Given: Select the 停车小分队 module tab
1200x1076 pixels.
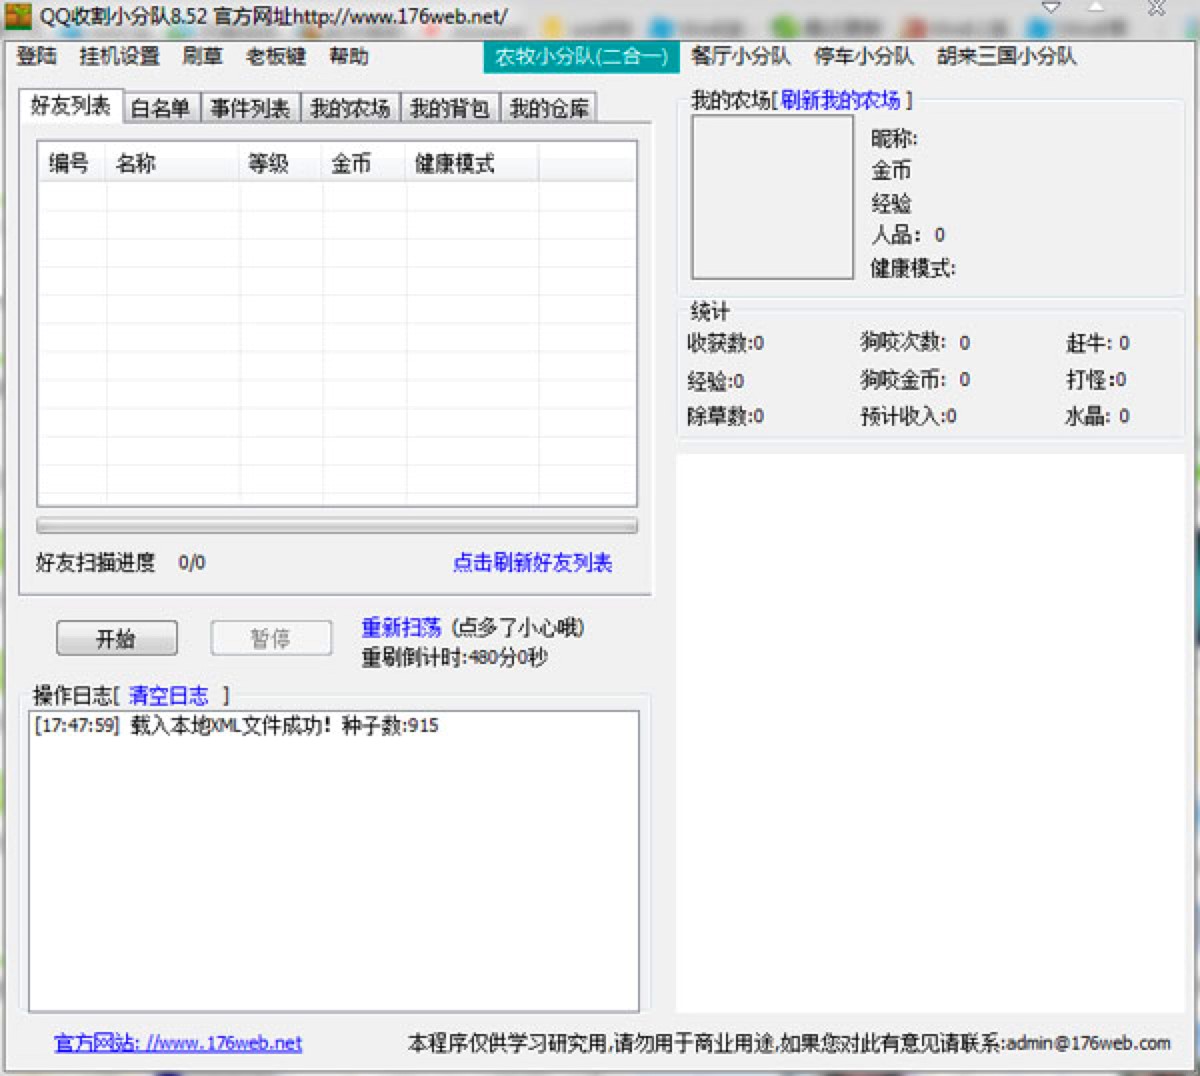Looking at the screenshot, I should [861, 57].
